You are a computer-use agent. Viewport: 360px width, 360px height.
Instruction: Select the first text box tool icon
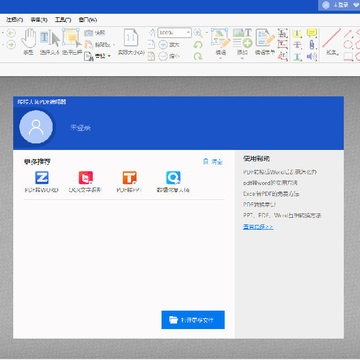click(x=283, y=33)
